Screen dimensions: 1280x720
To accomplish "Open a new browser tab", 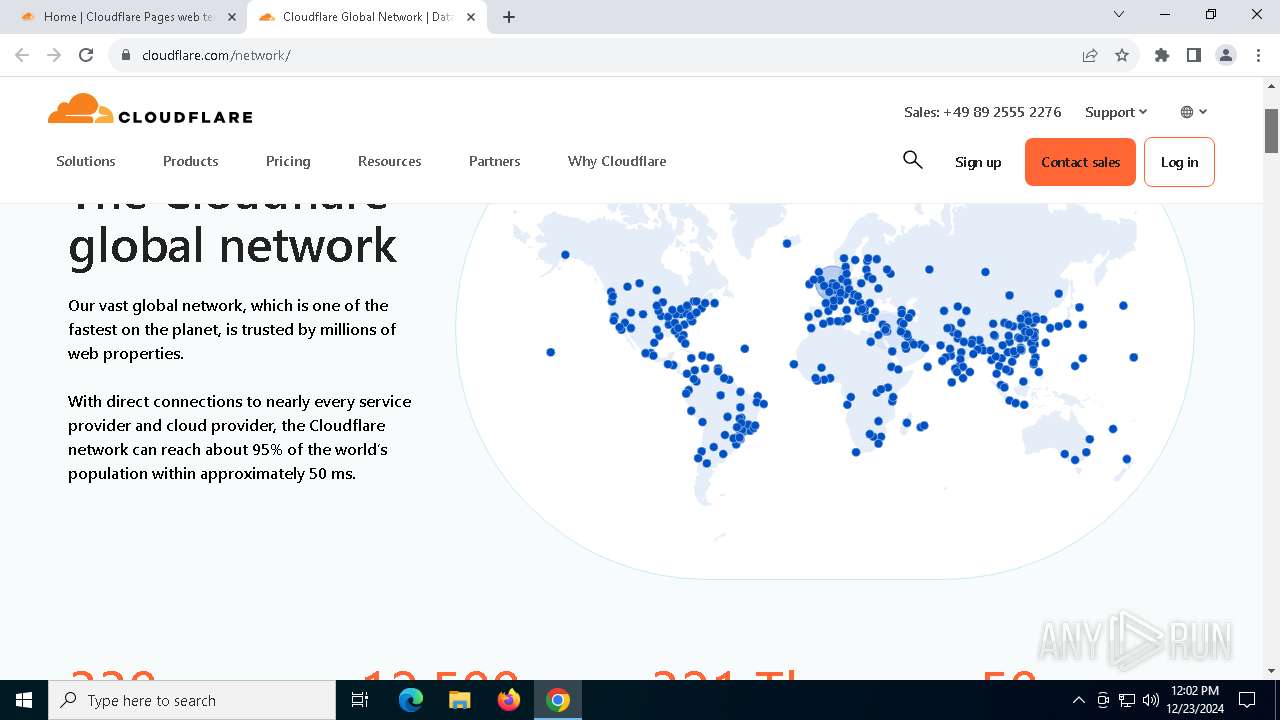I will coord(509,17).
